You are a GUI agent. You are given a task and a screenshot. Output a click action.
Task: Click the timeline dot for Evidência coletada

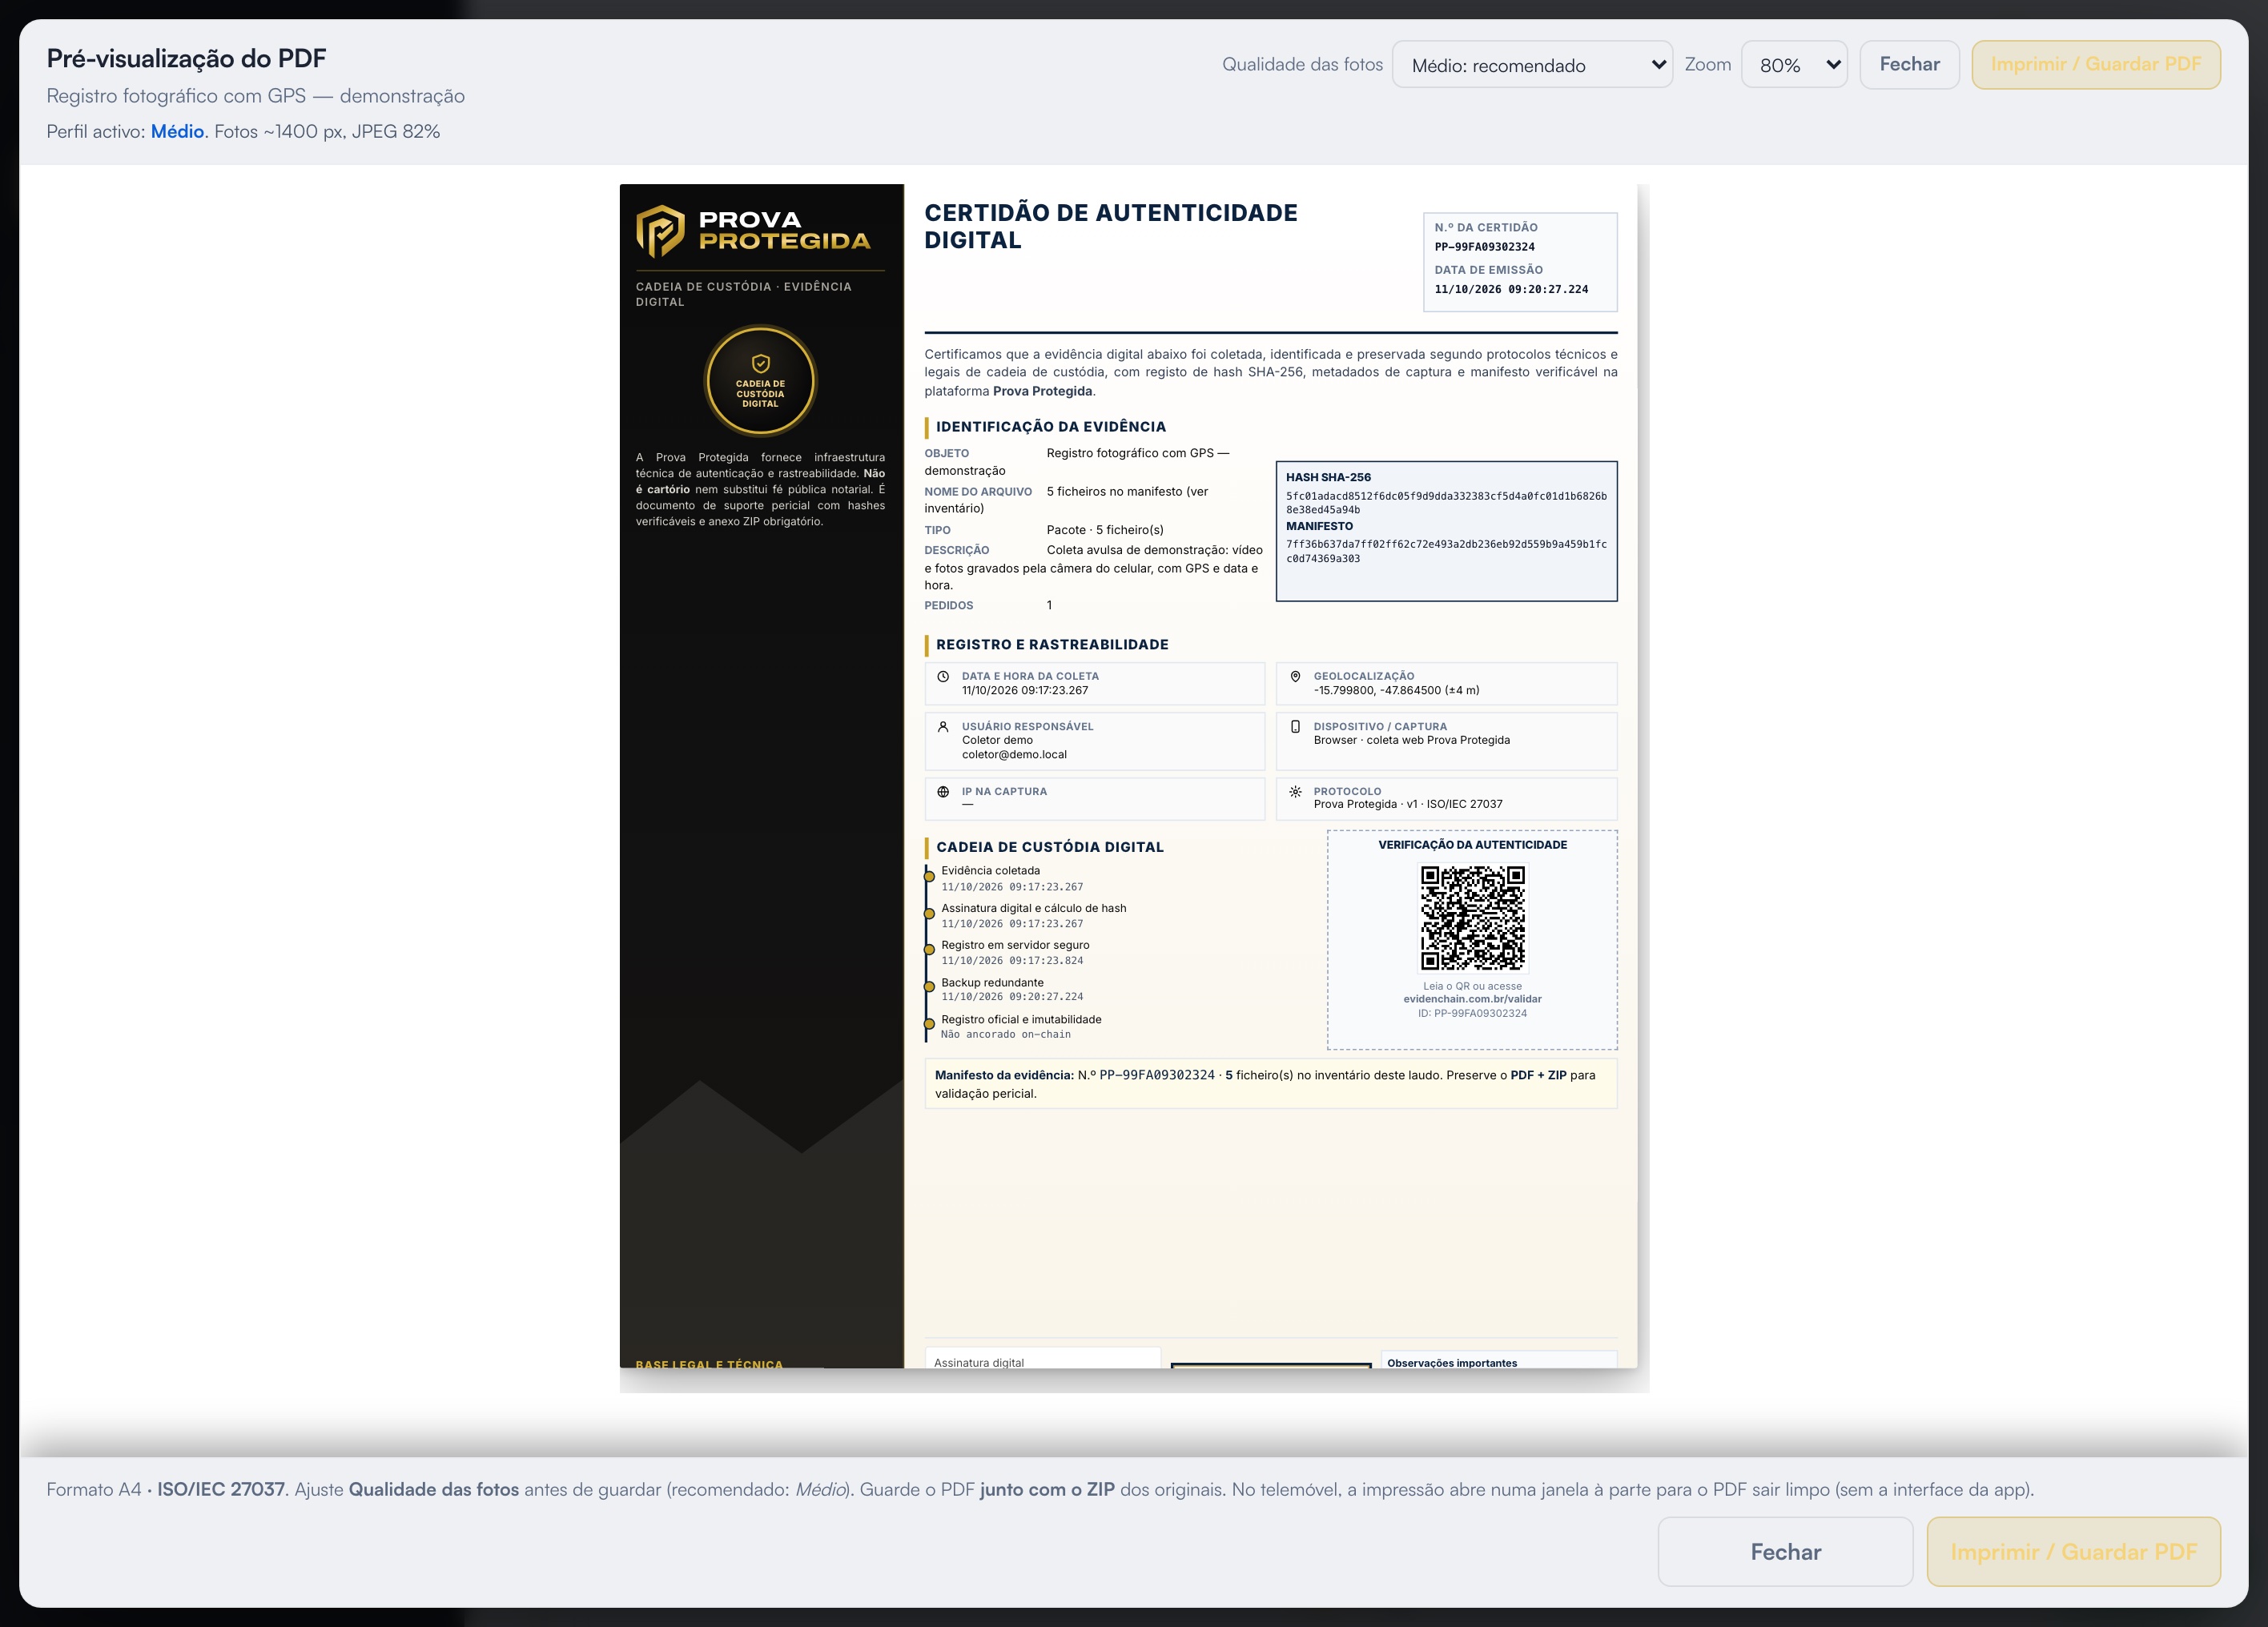(929, 877)
